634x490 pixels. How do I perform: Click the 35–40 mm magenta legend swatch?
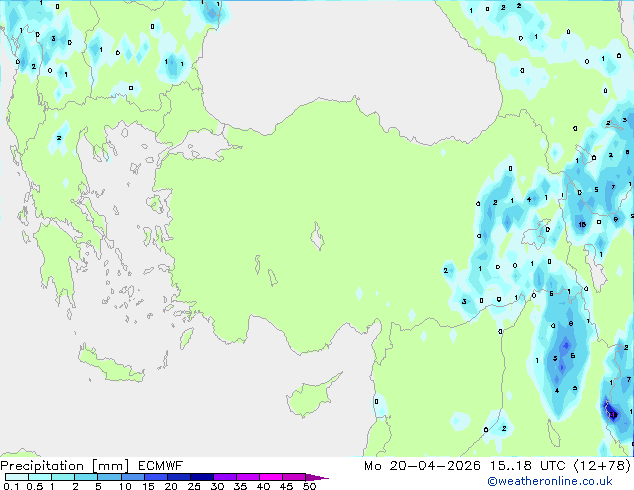(247, 477)
